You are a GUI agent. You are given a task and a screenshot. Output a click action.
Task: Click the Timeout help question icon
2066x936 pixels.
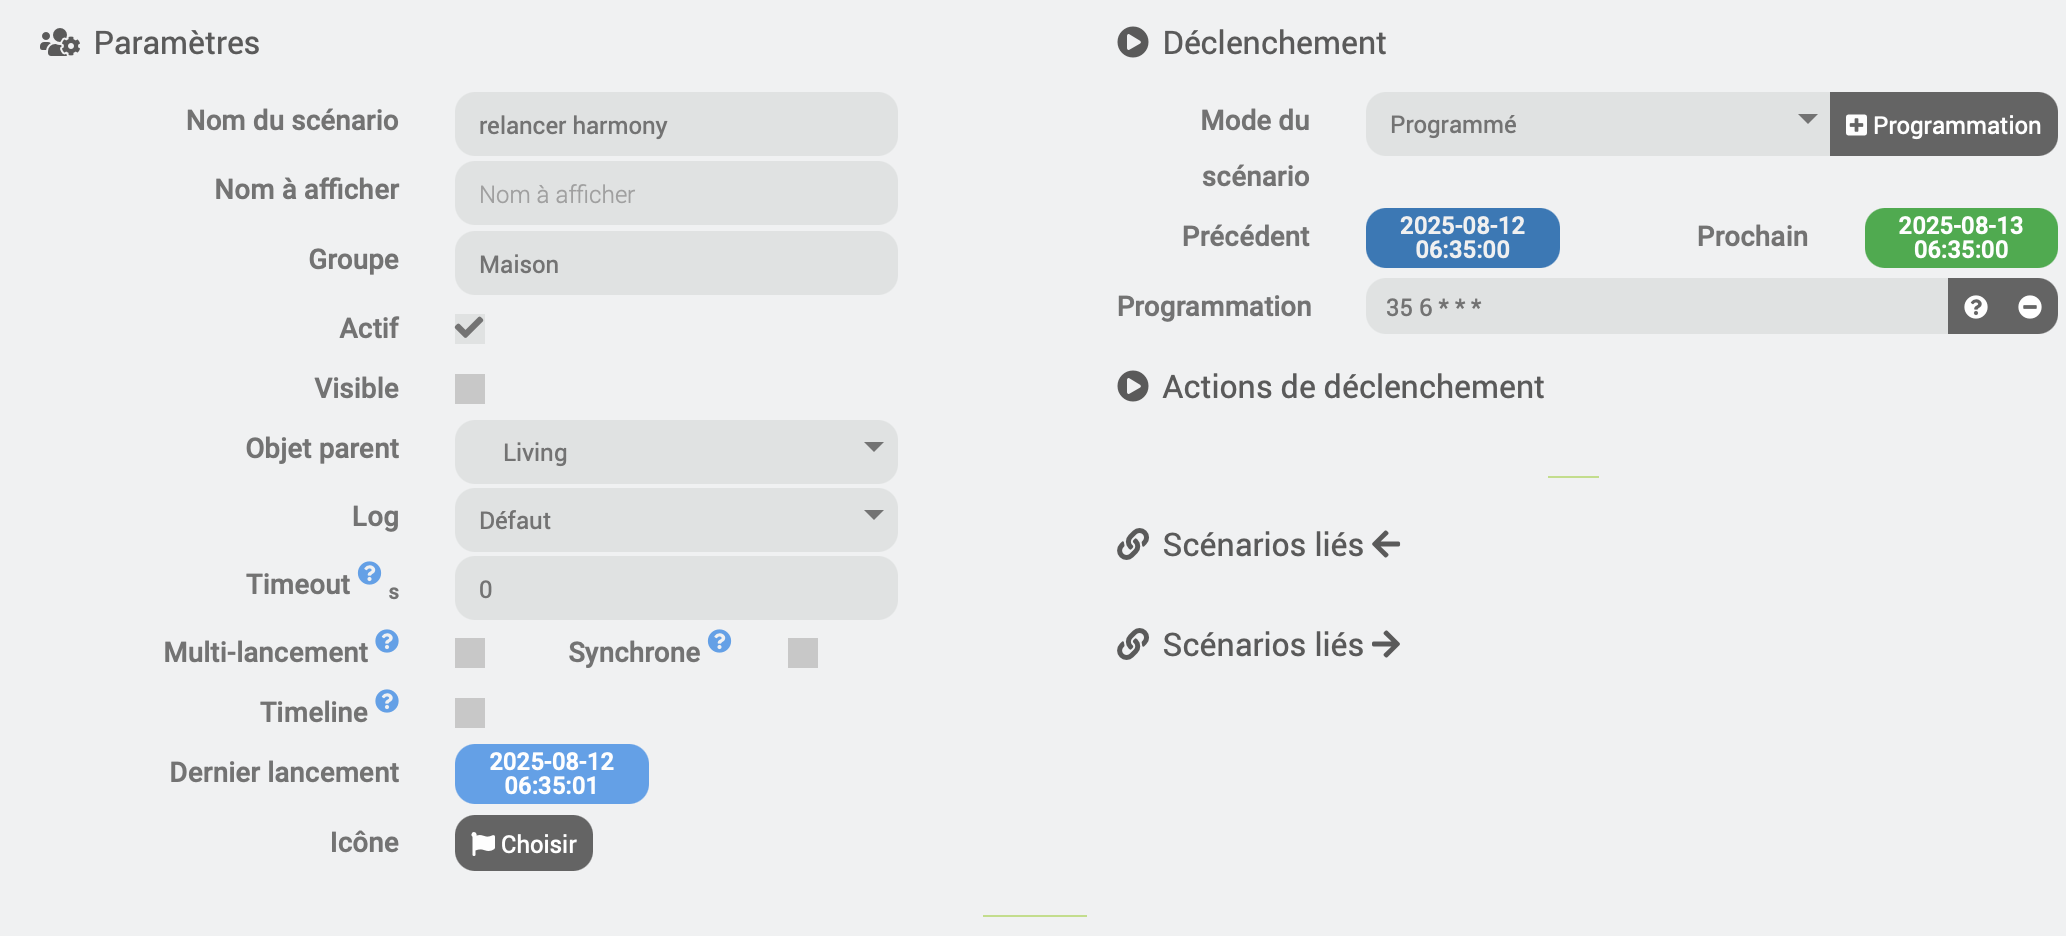tap(369, 573)
